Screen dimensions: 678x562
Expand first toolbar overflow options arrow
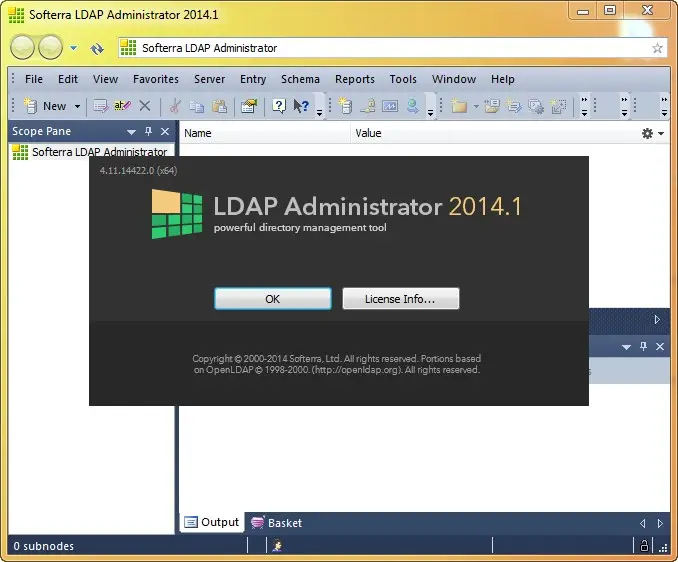click(x=320, y=113)
